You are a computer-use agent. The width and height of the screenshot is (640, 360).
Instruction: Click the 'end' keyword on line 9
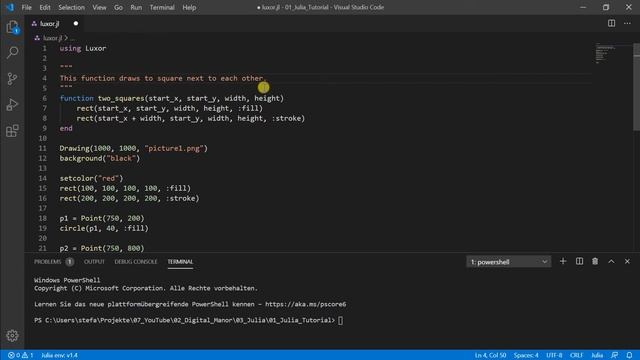pos(66,128)
